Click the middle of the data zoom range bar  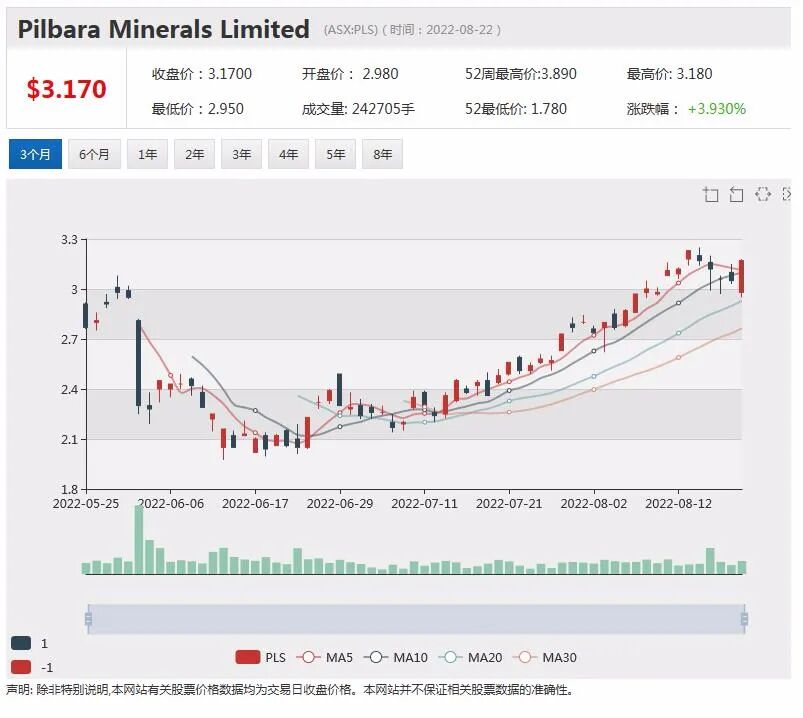point(416,619)
